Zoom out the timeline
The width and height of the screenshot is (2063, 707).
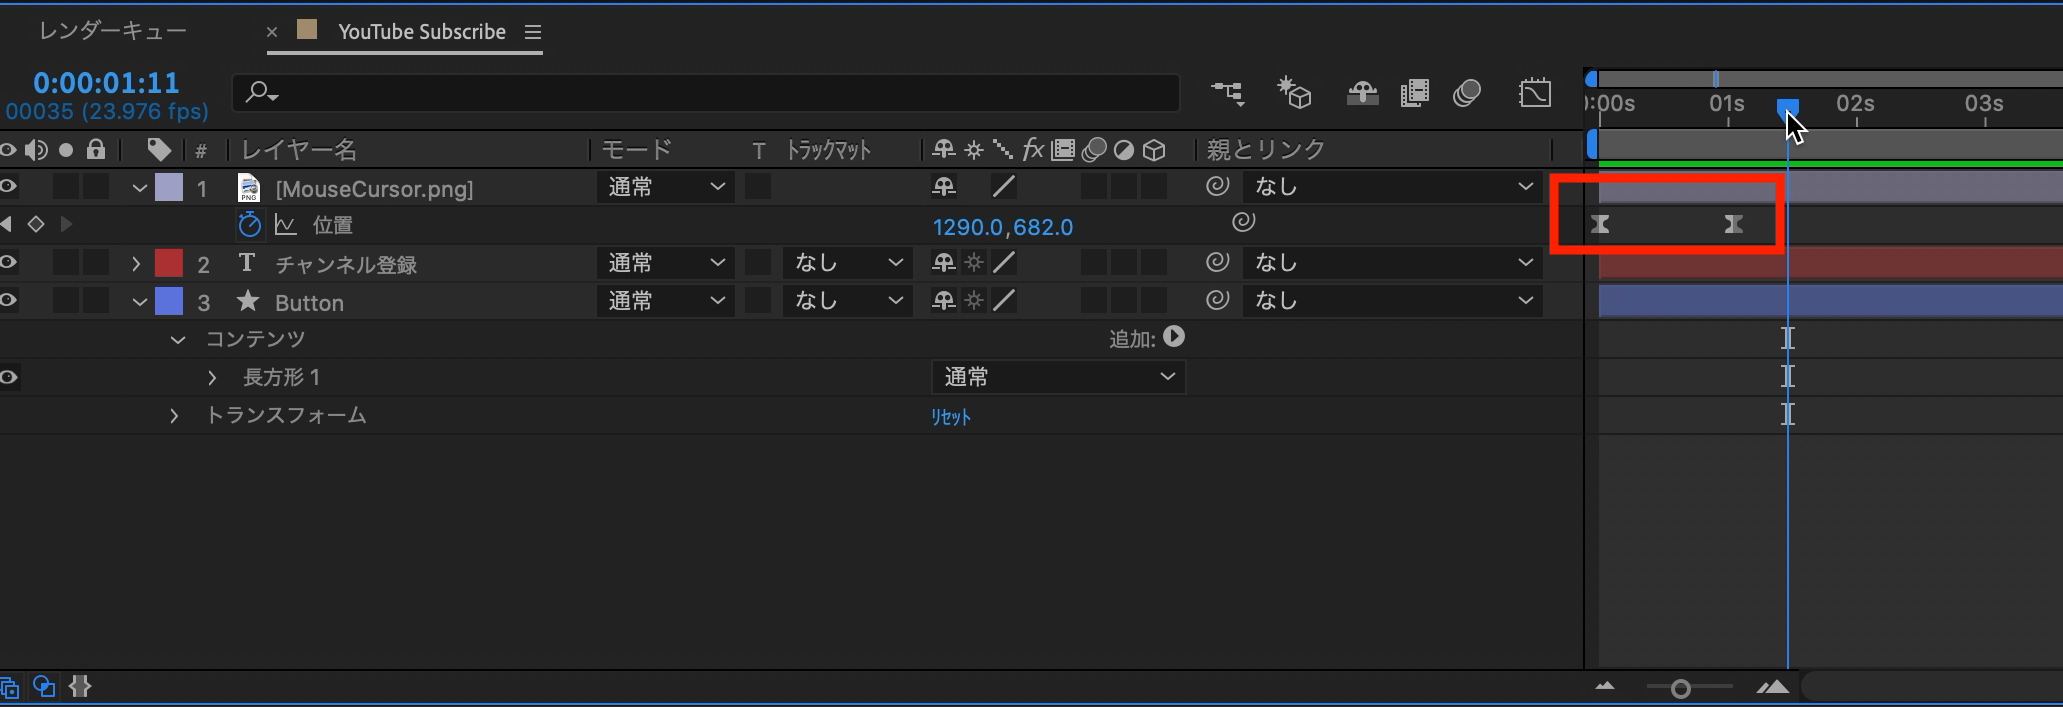1605,687
